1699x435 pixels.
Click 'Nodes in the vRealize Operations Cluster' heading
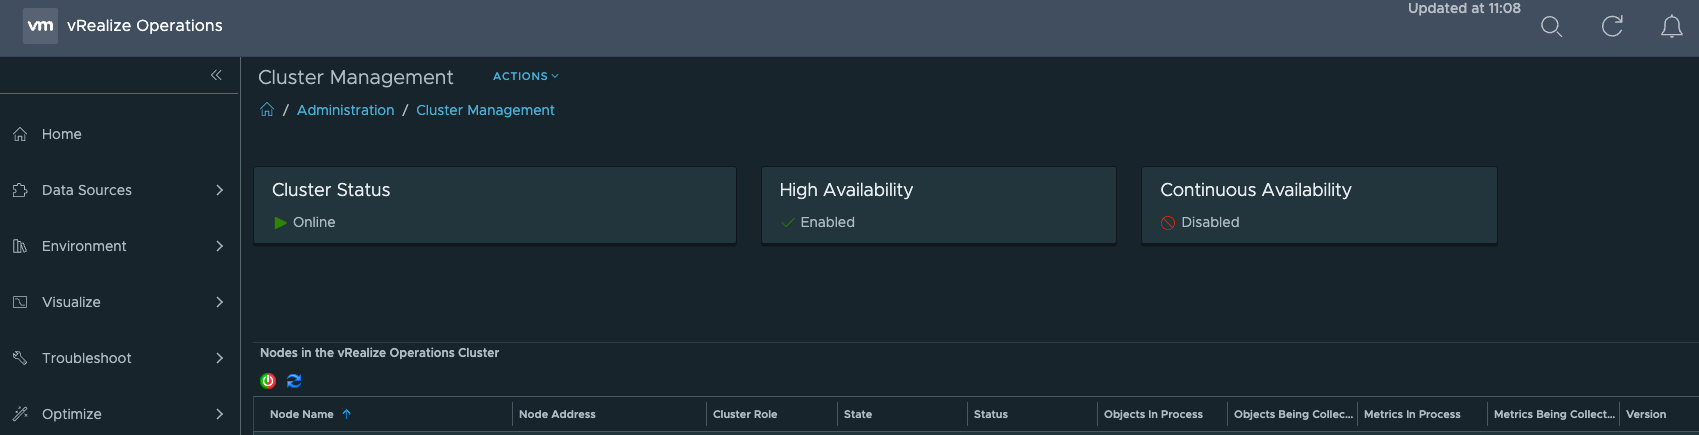pos(379,353)
